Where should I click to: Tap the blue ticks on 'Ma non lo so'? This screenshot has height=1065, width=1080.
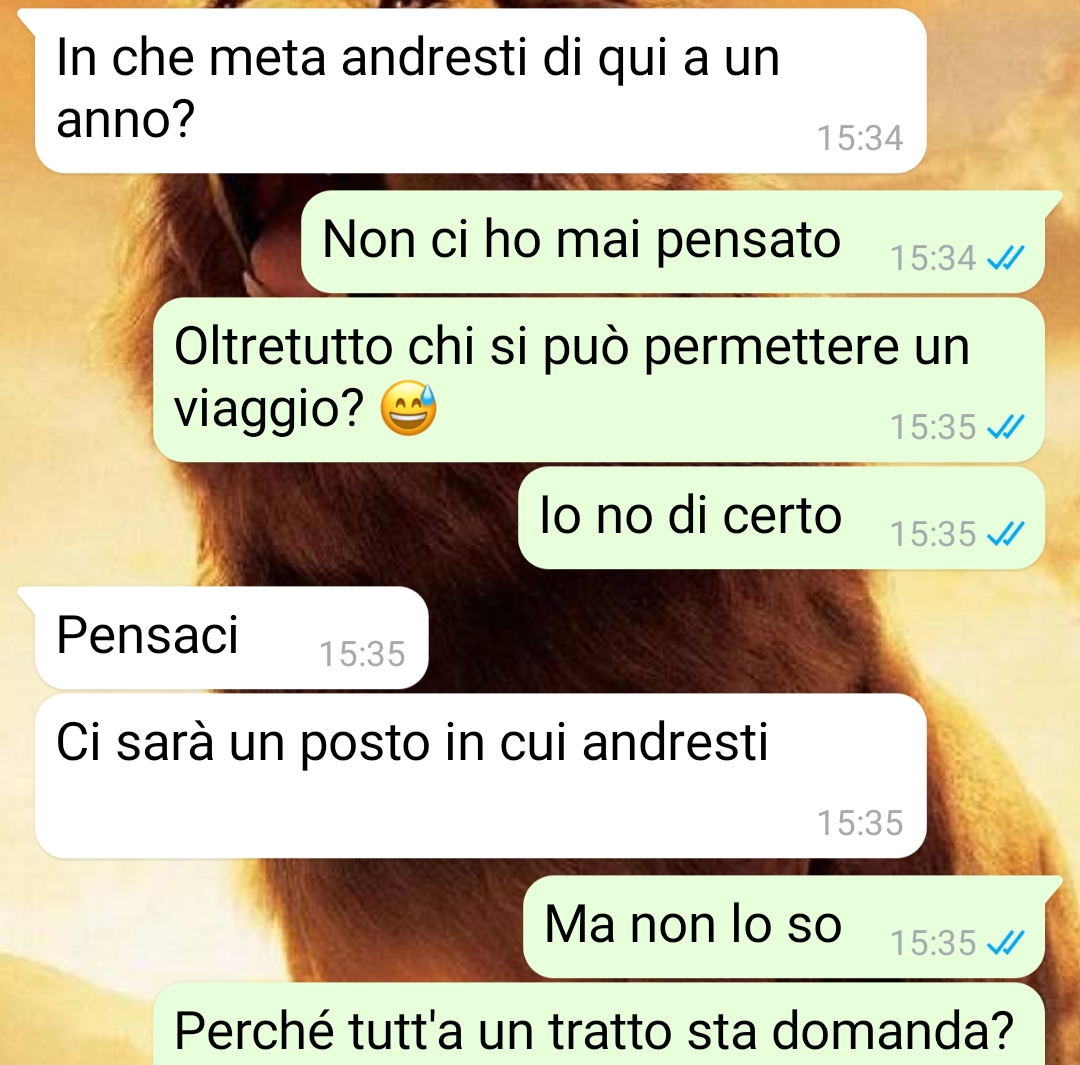(1006, 942)
